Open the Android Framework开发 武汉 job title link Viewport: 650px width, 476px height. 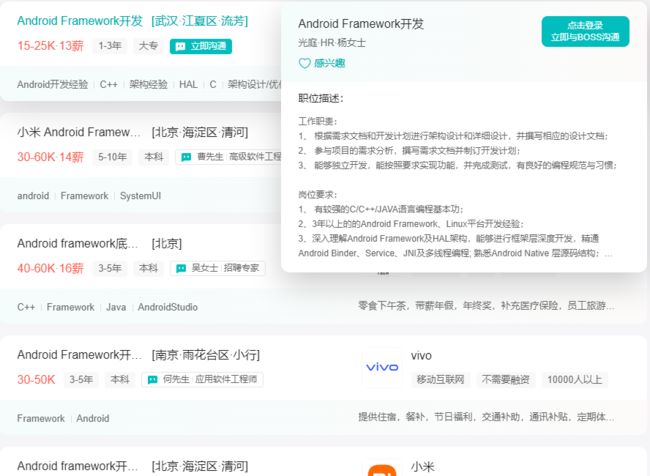click(80, 21)
